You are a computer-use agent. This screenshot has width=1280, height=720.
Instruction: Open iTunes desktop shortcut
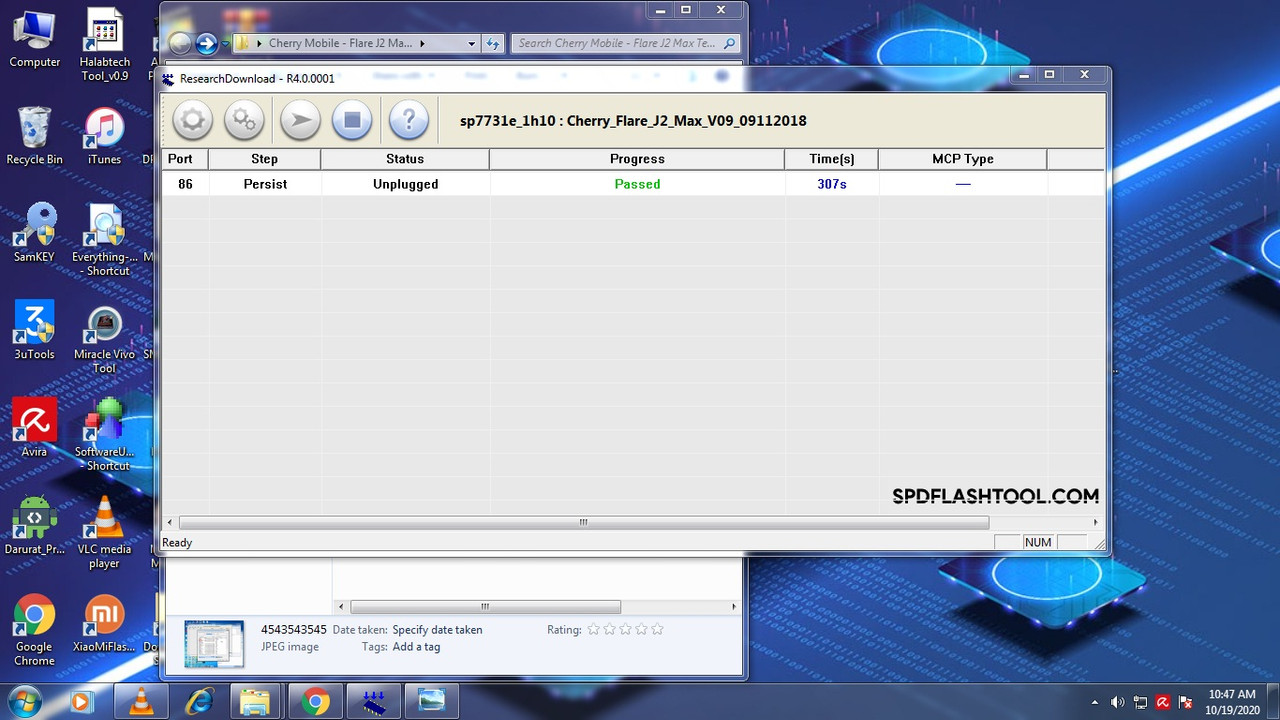pyautogui.click(x=104, y=135)
